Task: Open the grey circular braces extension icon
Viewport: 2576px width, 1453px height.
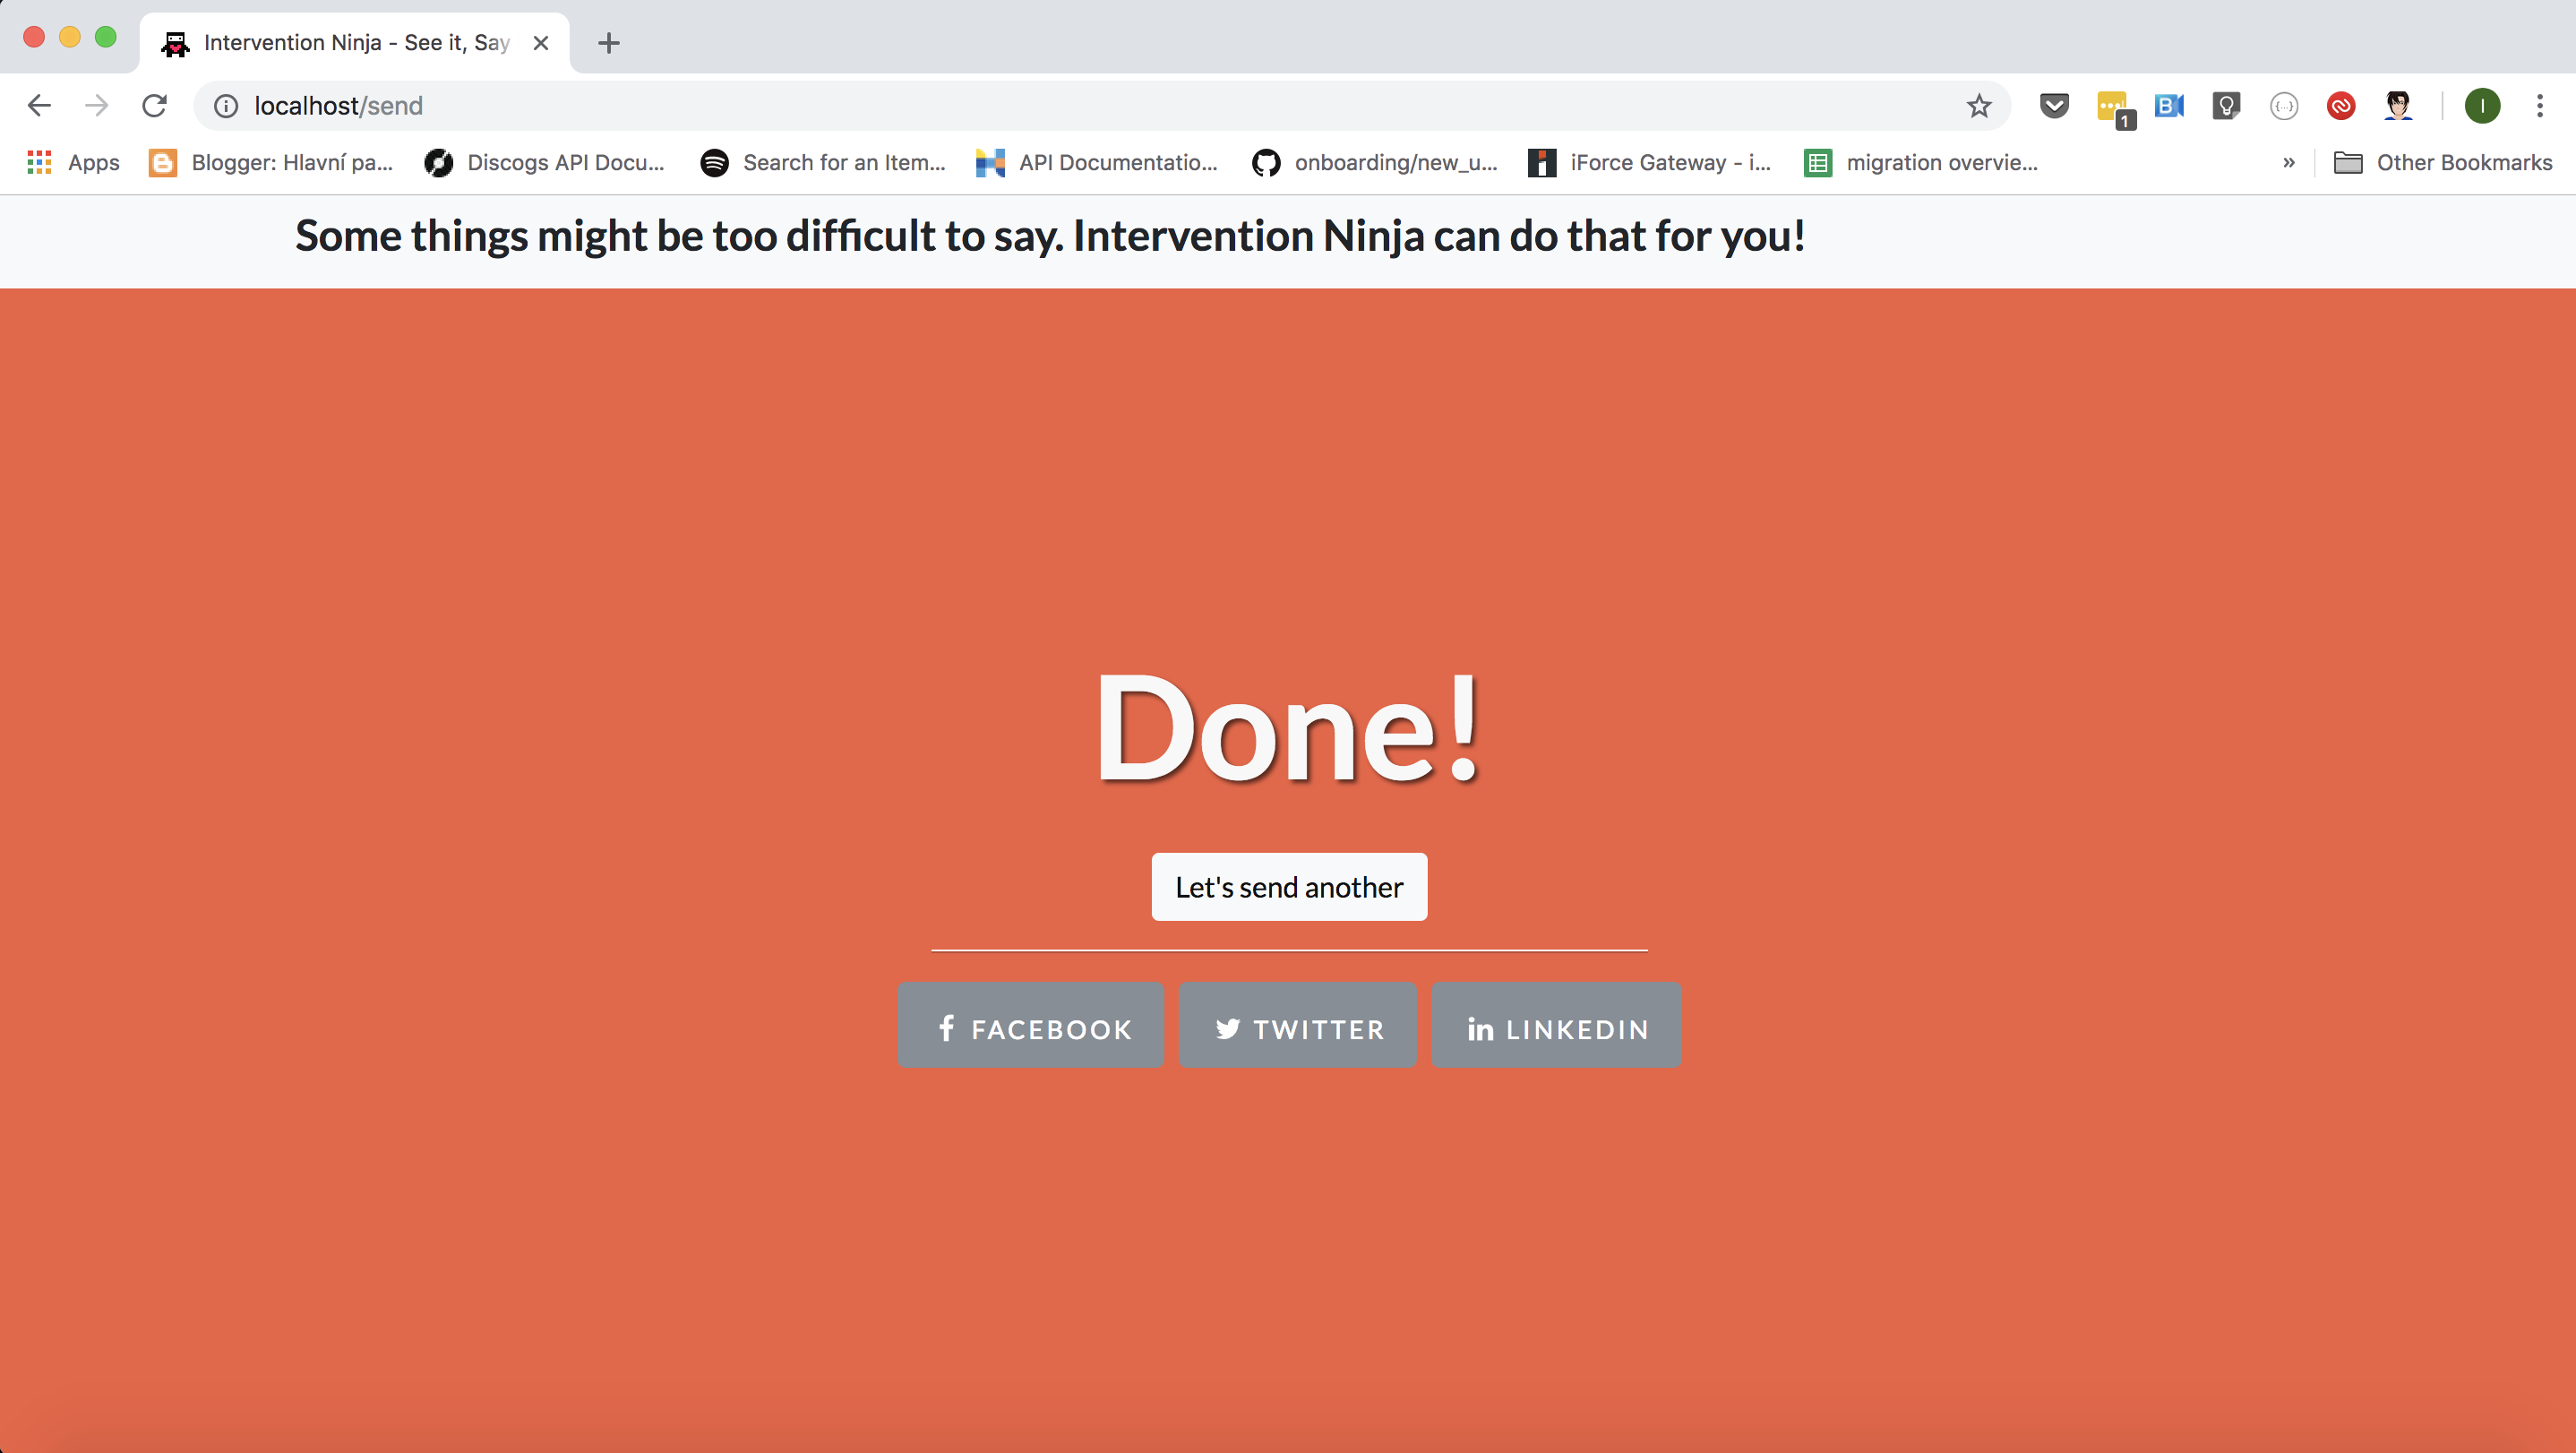Action: (2284, 105)
